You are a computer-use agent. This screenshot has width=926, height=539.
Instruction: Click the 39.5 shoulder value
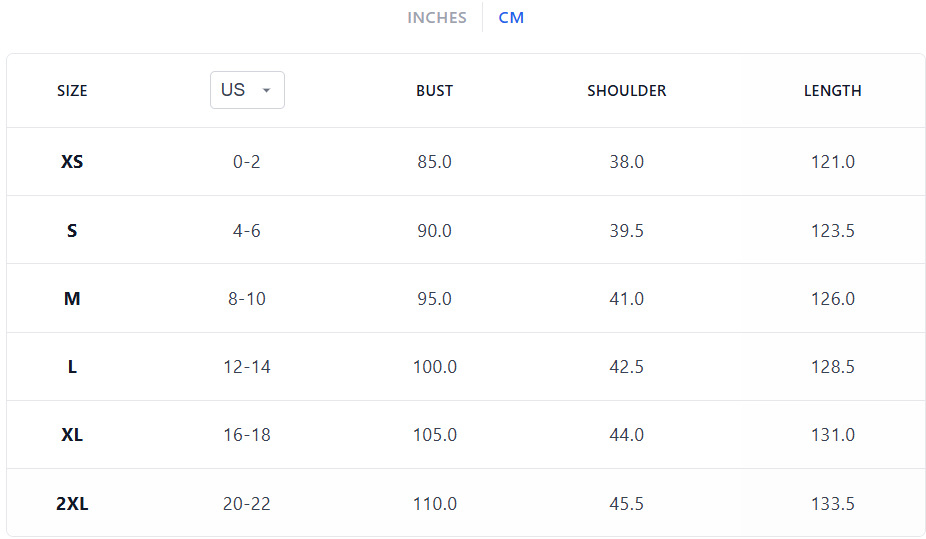tap(627, 230)
